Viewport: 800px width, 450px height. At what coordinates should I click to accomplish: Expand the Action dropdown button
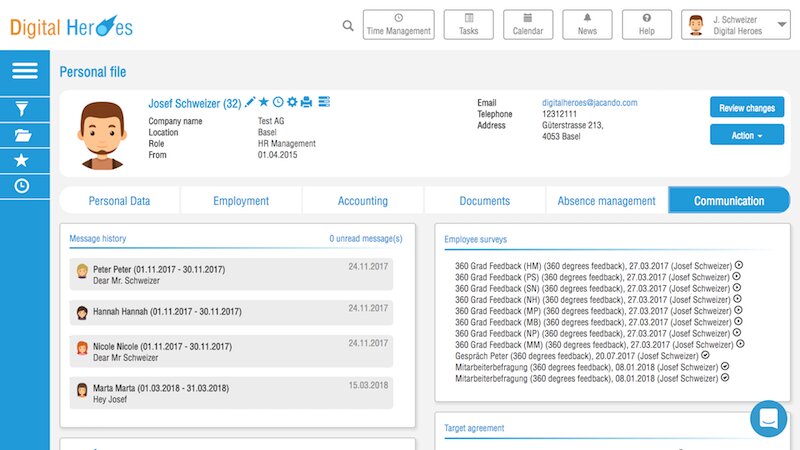tap(746, 135)
